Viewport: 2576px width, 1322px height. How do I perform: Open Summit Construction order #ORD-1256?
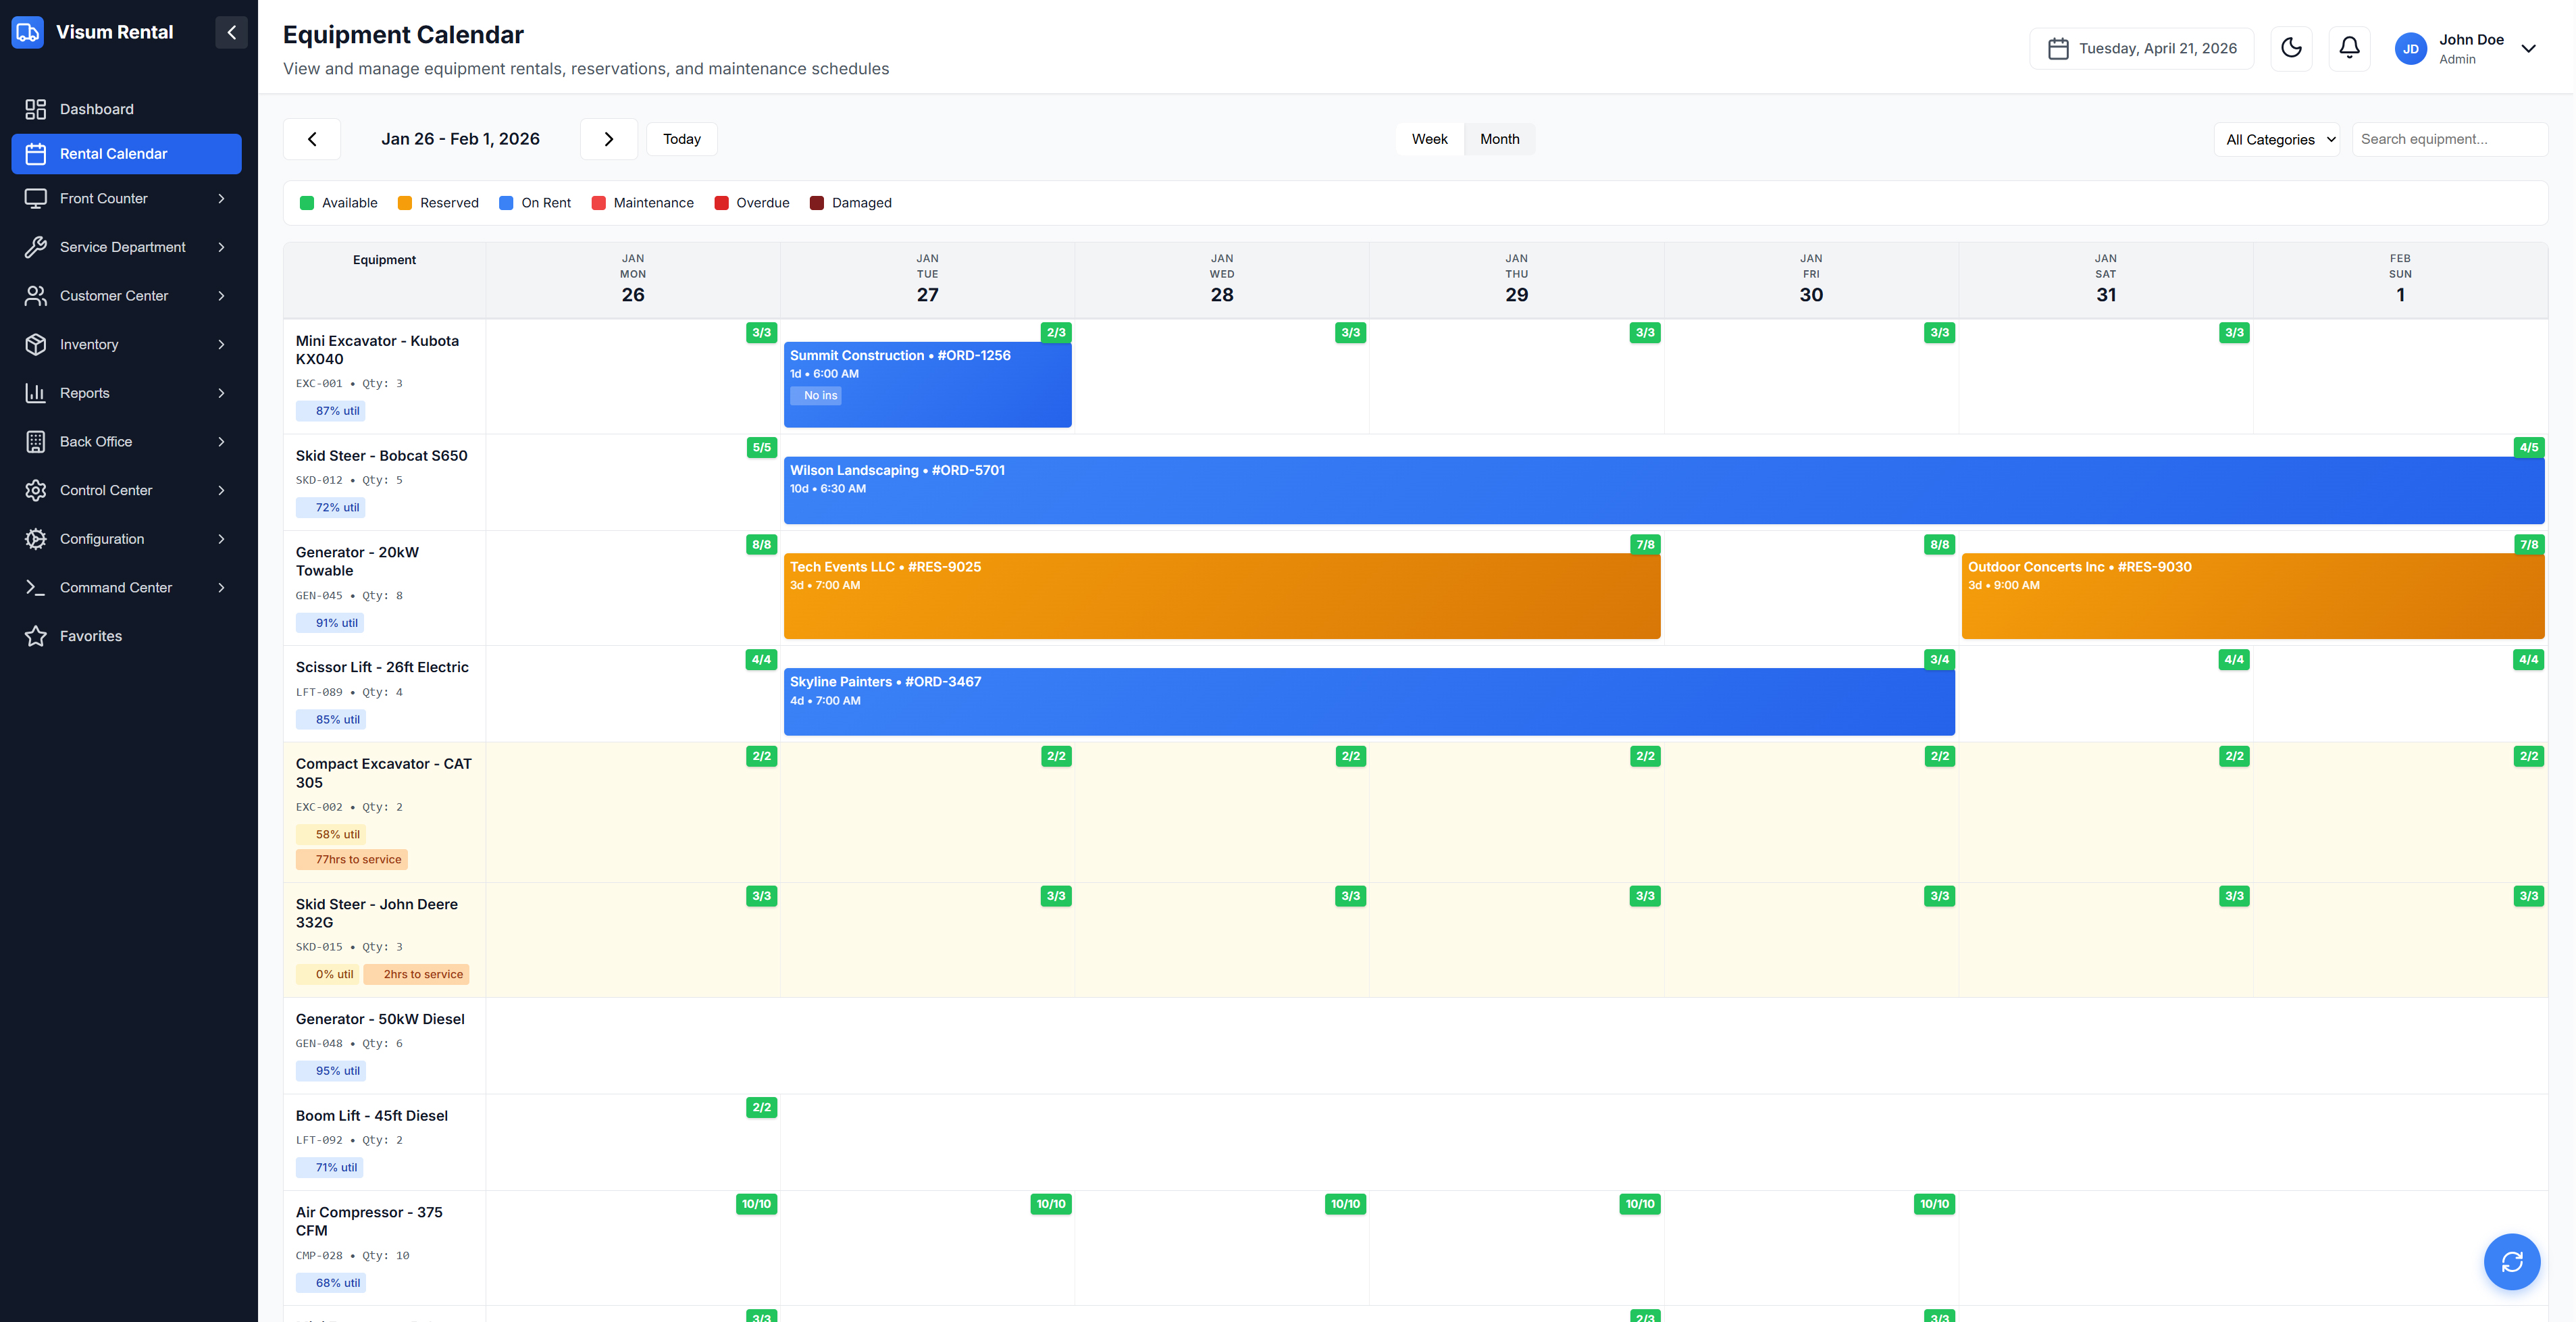(x=927, y=385)
